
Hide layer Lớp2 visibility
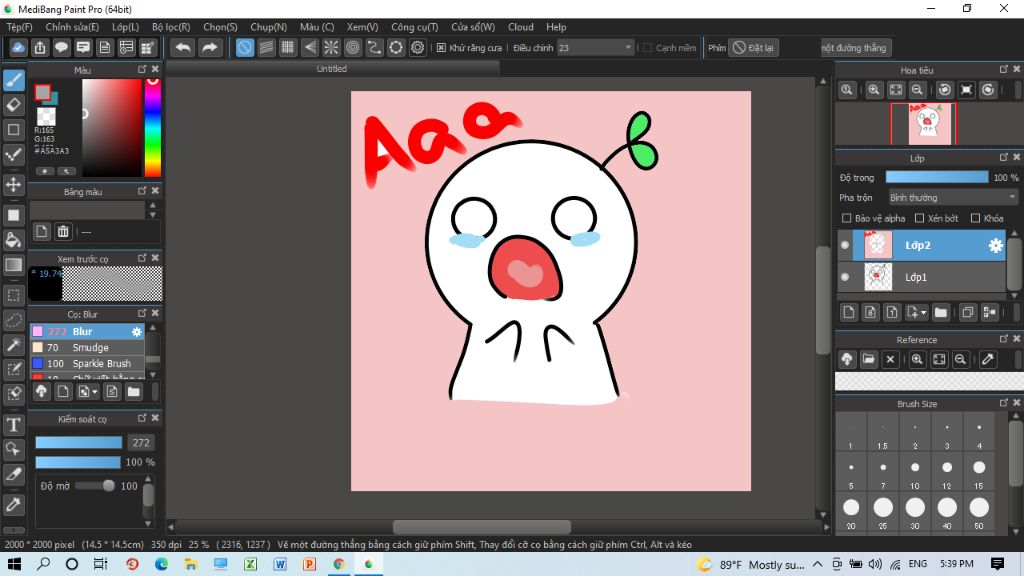pos(845,246)
